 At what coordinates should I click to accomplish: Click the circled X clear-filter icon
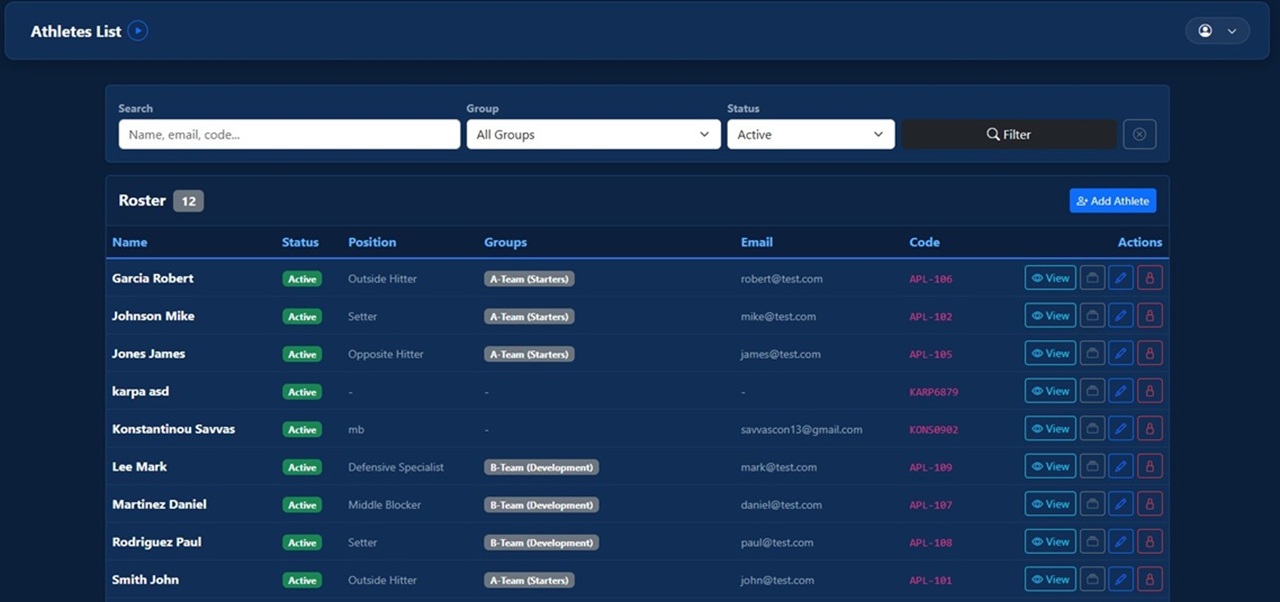point(1139,133)
